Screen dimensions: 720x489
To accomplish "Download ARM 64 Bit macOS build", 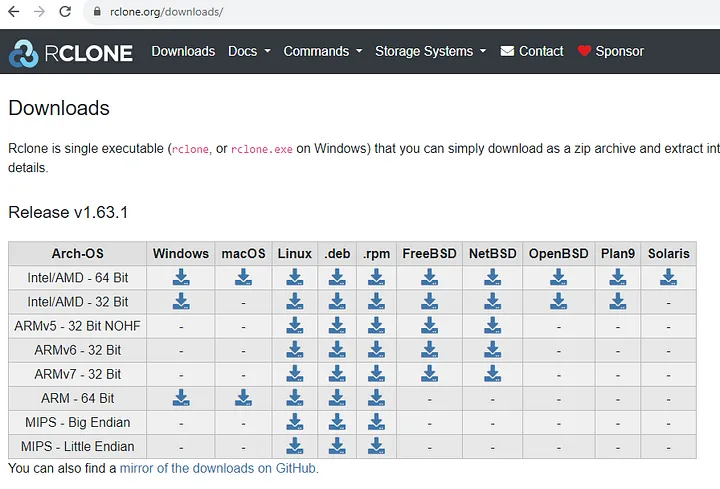I will pyautogui.click(x=243, y=398).
